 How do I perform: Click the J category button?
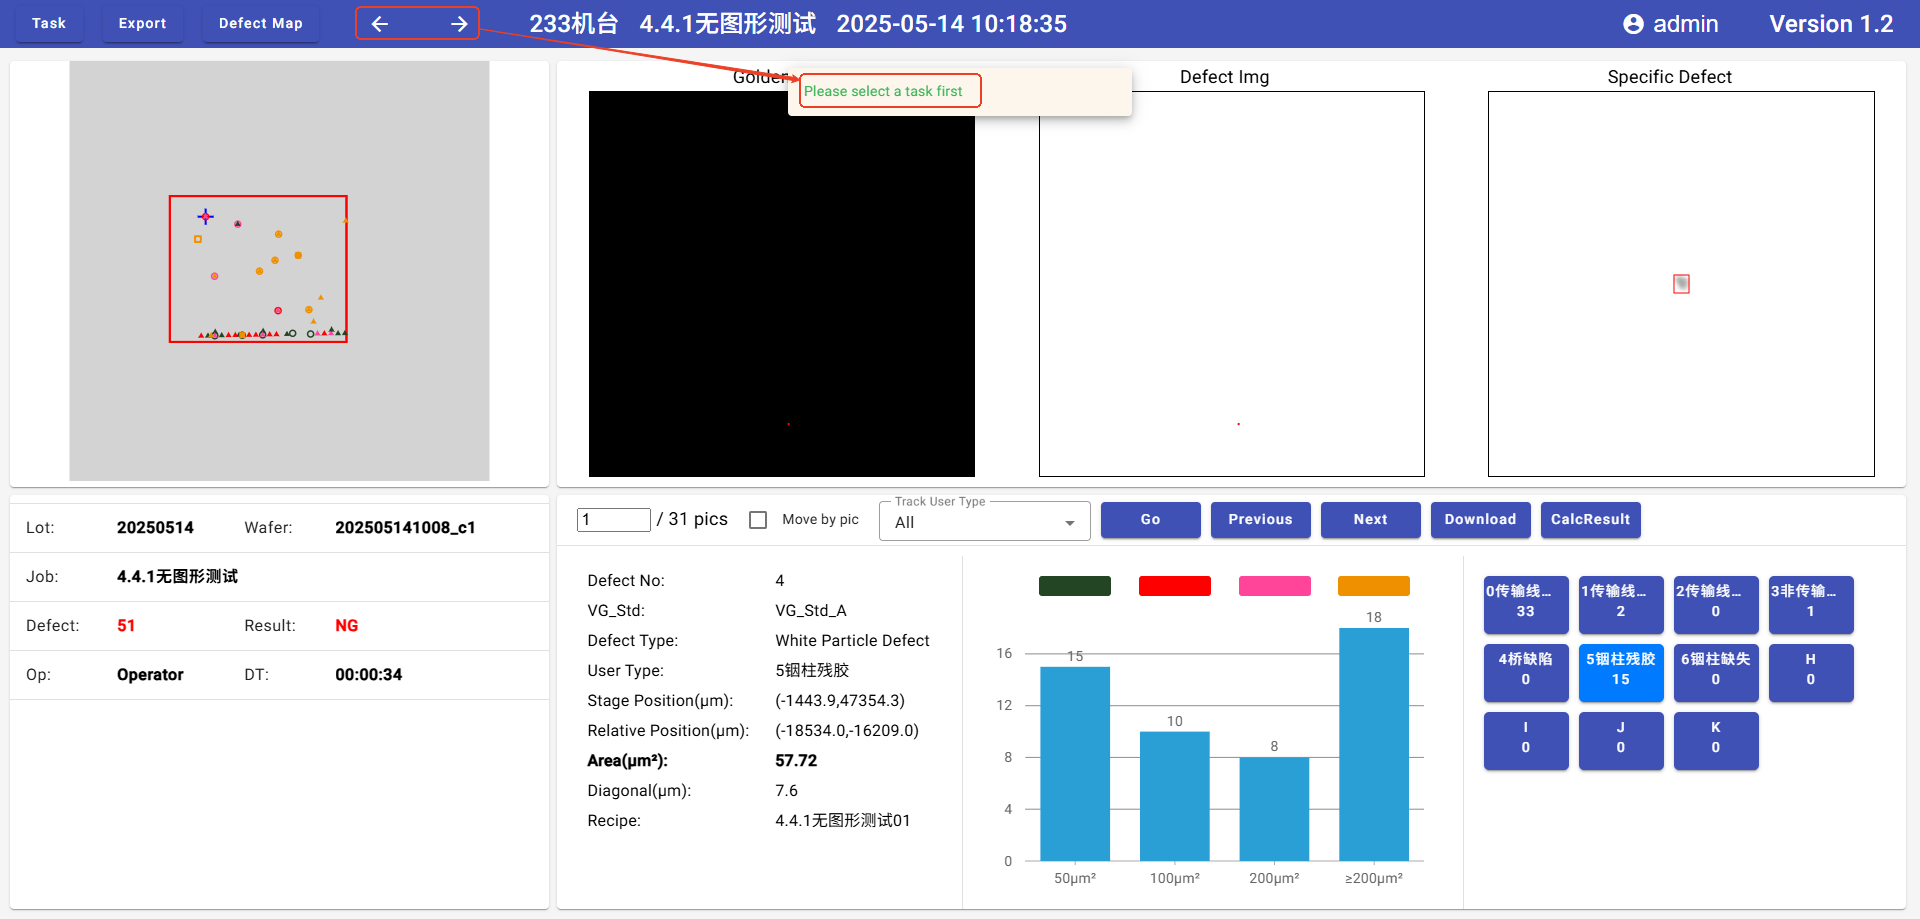tap(1621, 740)
